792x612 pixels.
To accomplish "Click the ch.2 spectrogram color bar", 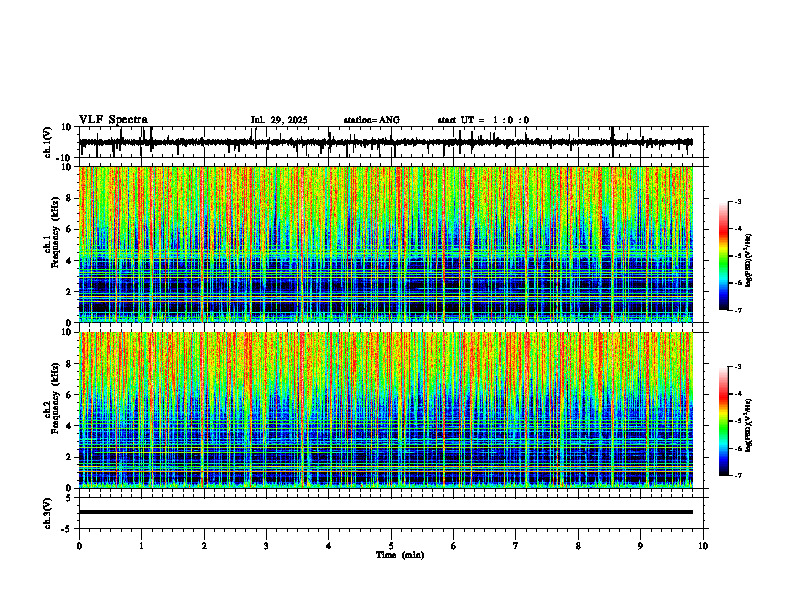I will point(724,421).
